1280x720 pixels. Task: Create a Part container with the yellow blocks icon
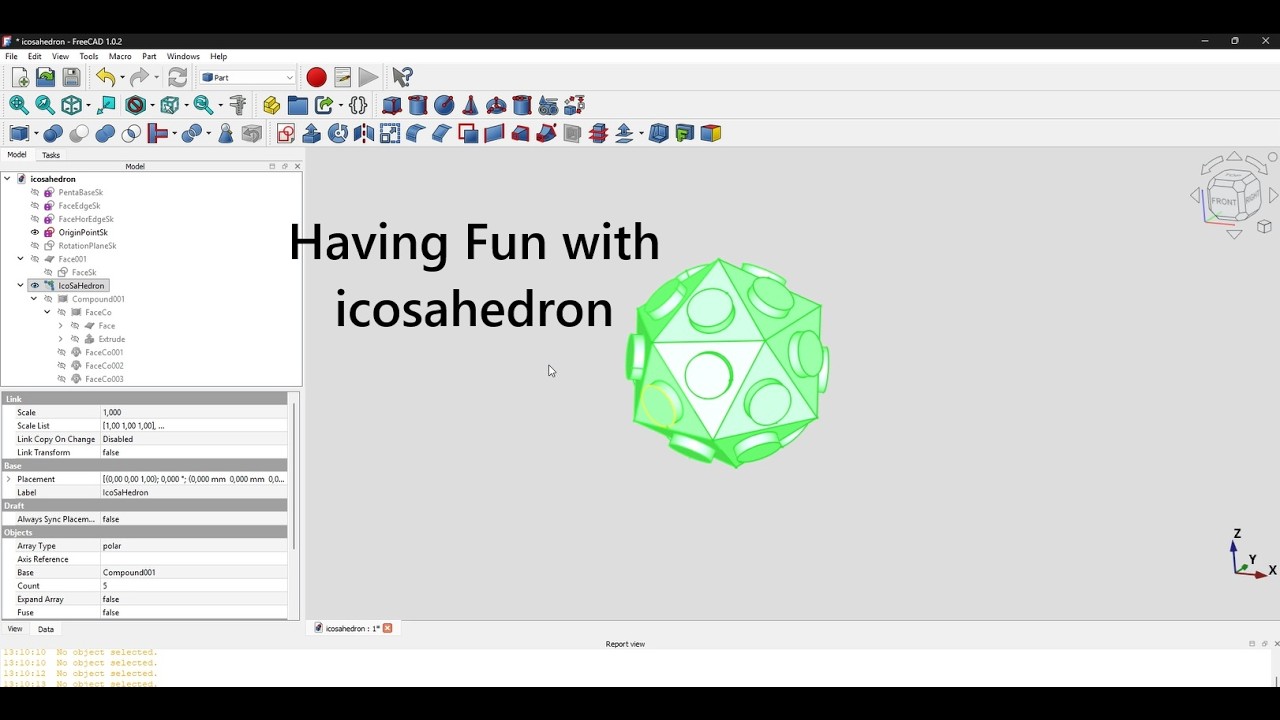[x=271, y=105]
